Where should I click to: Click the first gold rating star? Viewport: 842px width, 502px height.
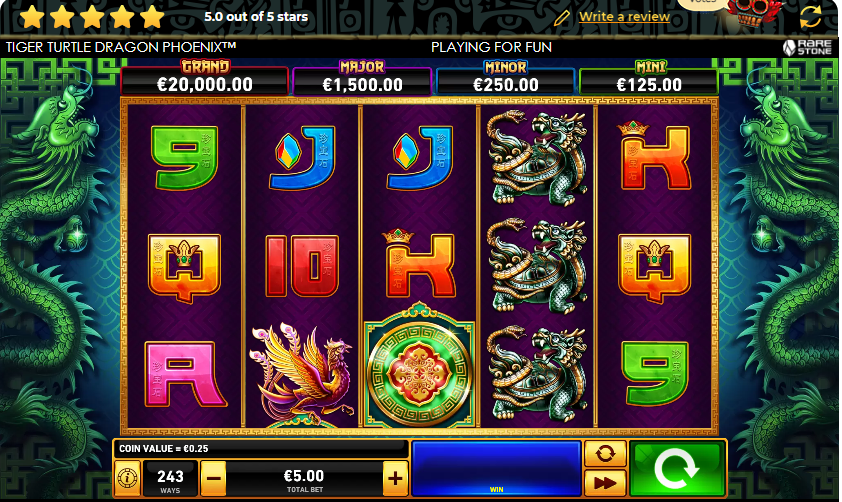[32, 17]
